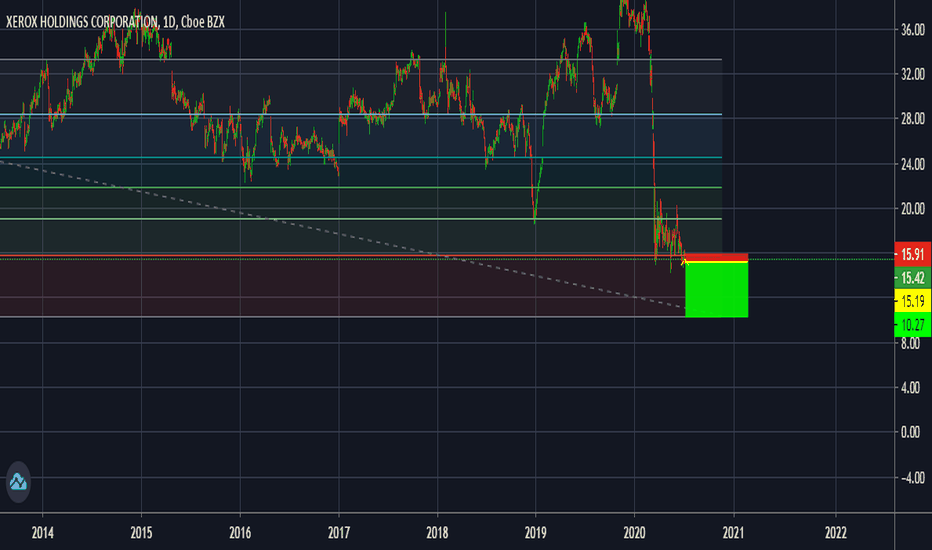Click the 4.00 price axis label
Screen dimensions: 932x550
(910, 388)
